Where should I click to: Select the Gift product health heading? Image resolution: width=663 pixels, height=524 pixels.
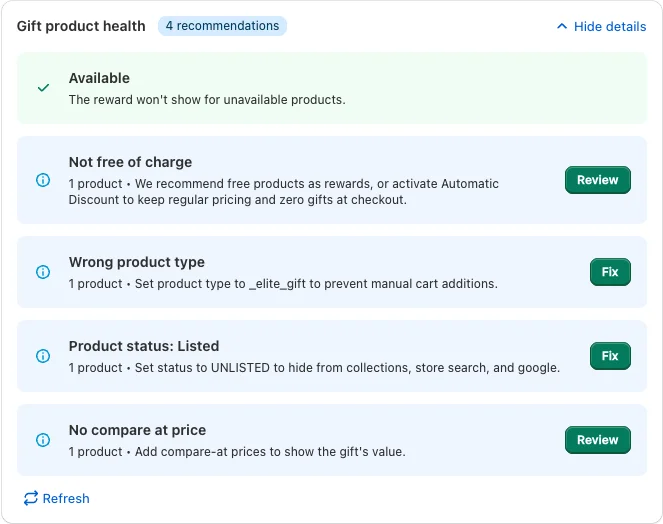click(81, 26)
